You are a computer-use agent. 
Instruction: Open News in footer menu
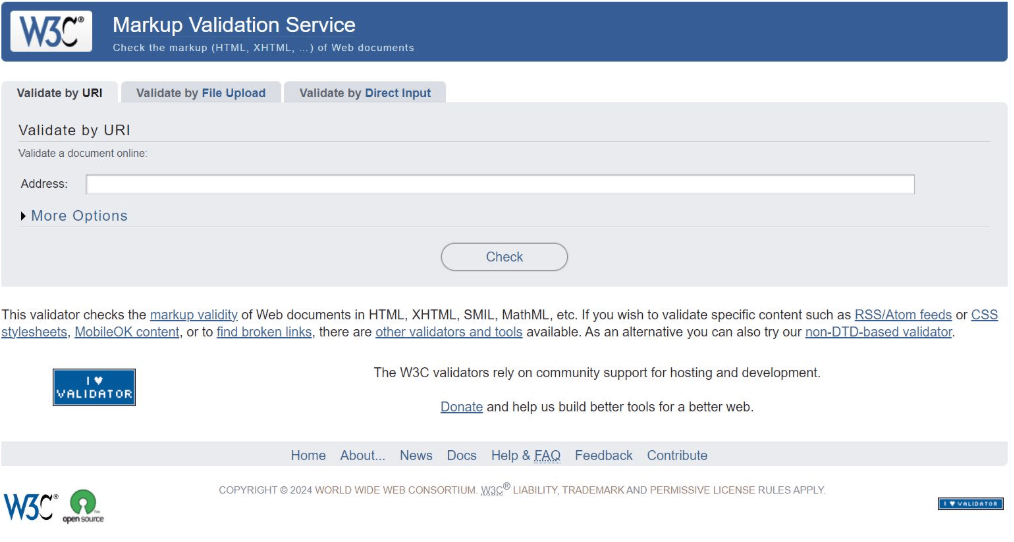pos(416,455)
